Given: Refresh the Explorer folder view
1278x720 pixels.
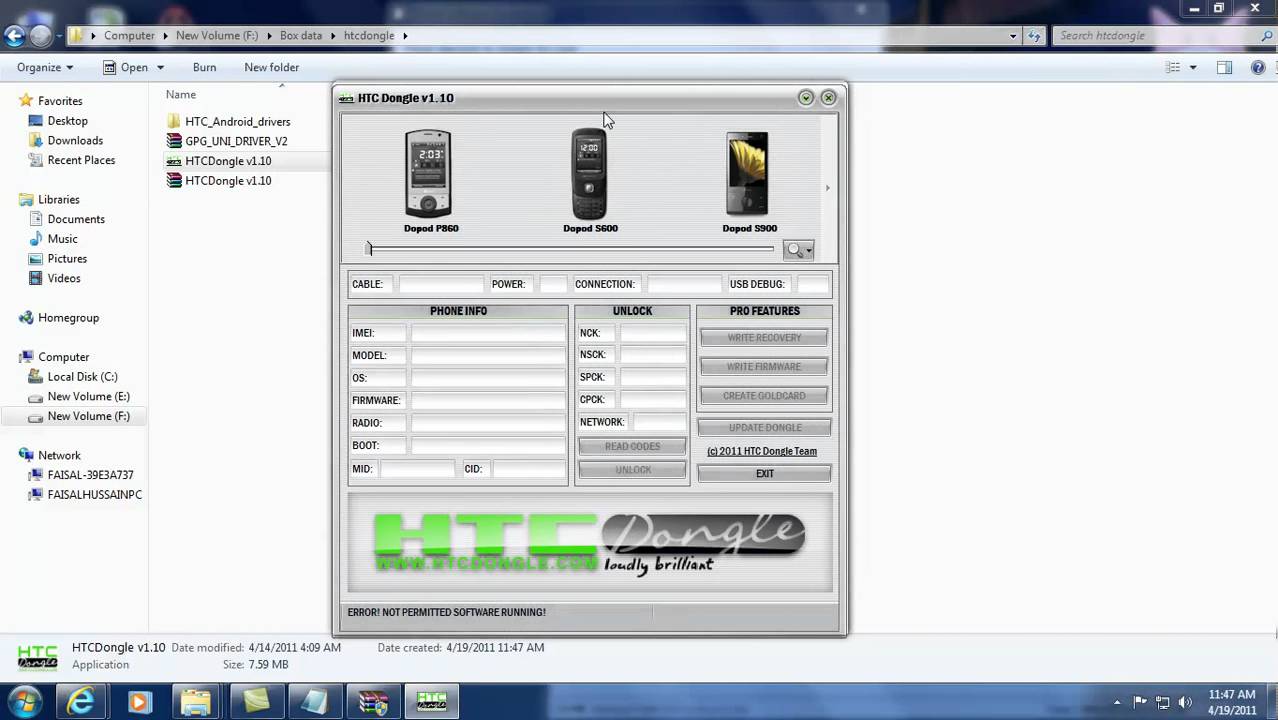Looking at the screenshot, I should 1034,36.
